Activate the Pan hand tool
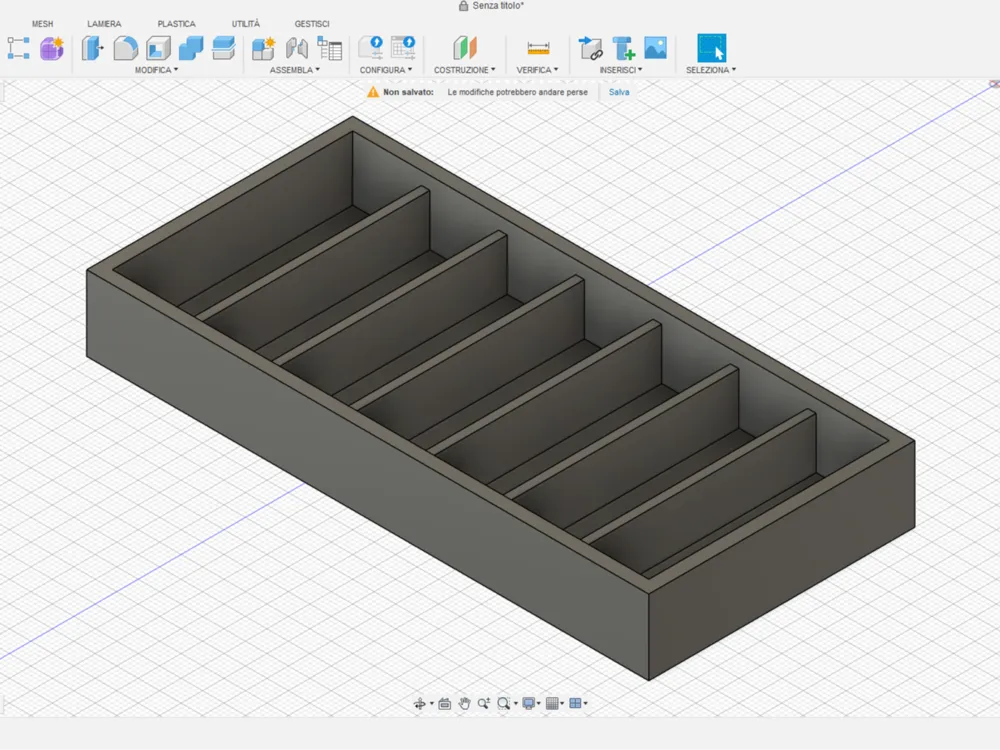The height and width of the screenshot is (750, 1000). (464, 703)
